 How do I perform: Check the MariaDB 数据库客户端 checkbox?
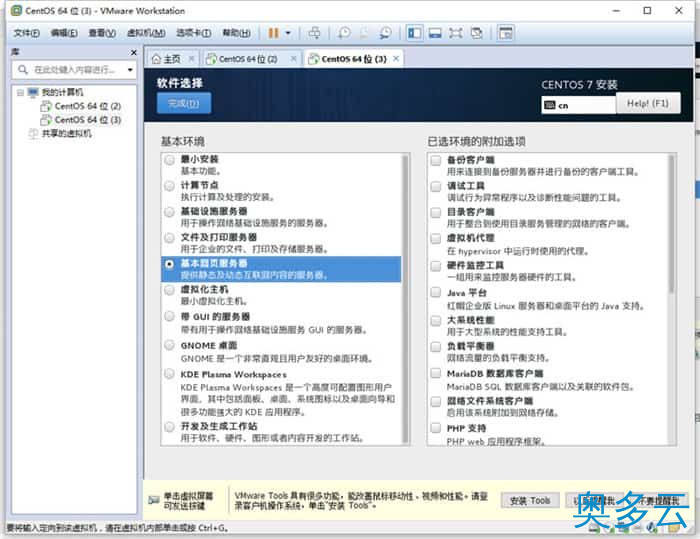(x=436, y=373)
